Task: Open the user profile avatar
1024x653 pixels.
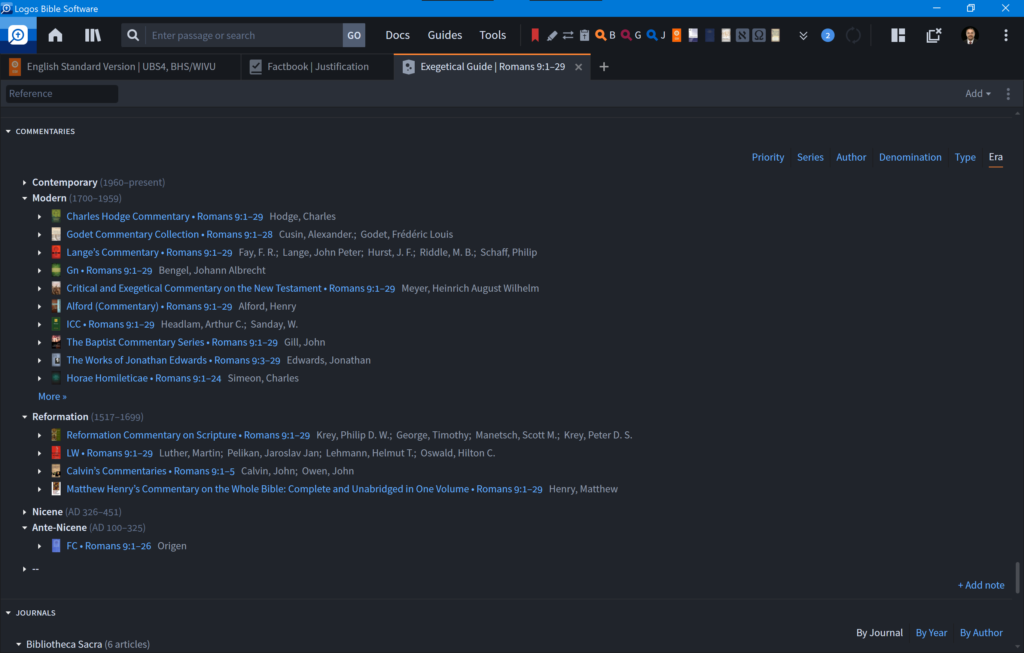Action: [x=970, y=35]
